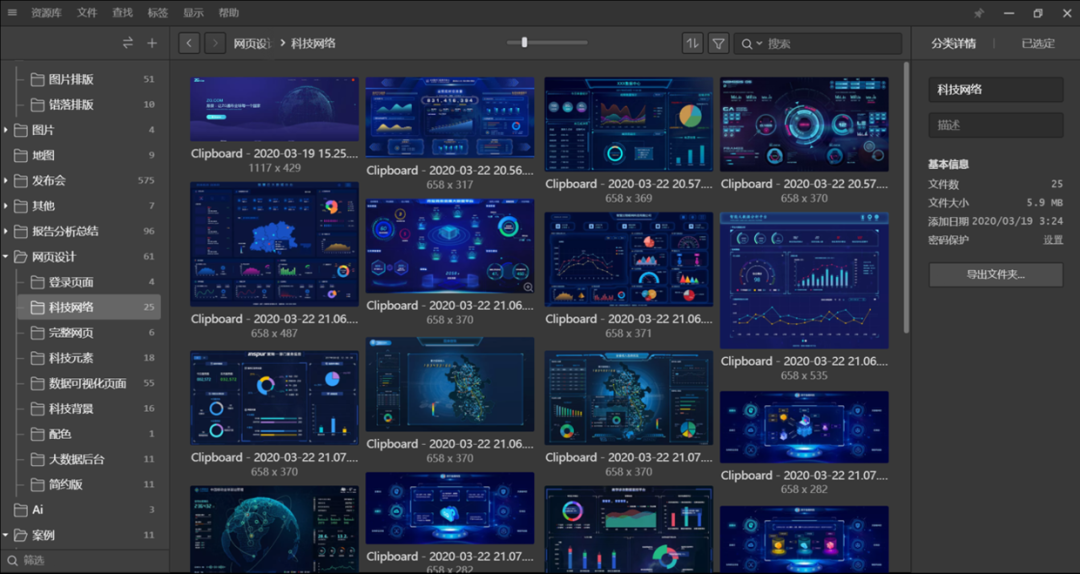The image size is (1080, 574).
Task: Open the filter funnel icon
Action: click(718, 43)
